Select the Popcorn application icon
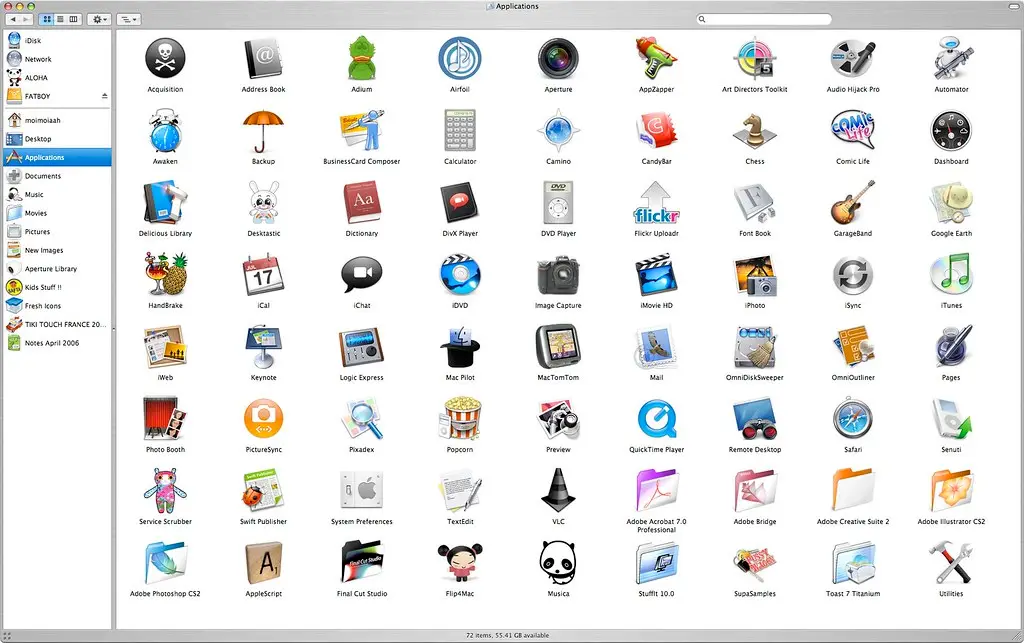Viewport: 1024px width, 643px height. [x=460, y=419]
